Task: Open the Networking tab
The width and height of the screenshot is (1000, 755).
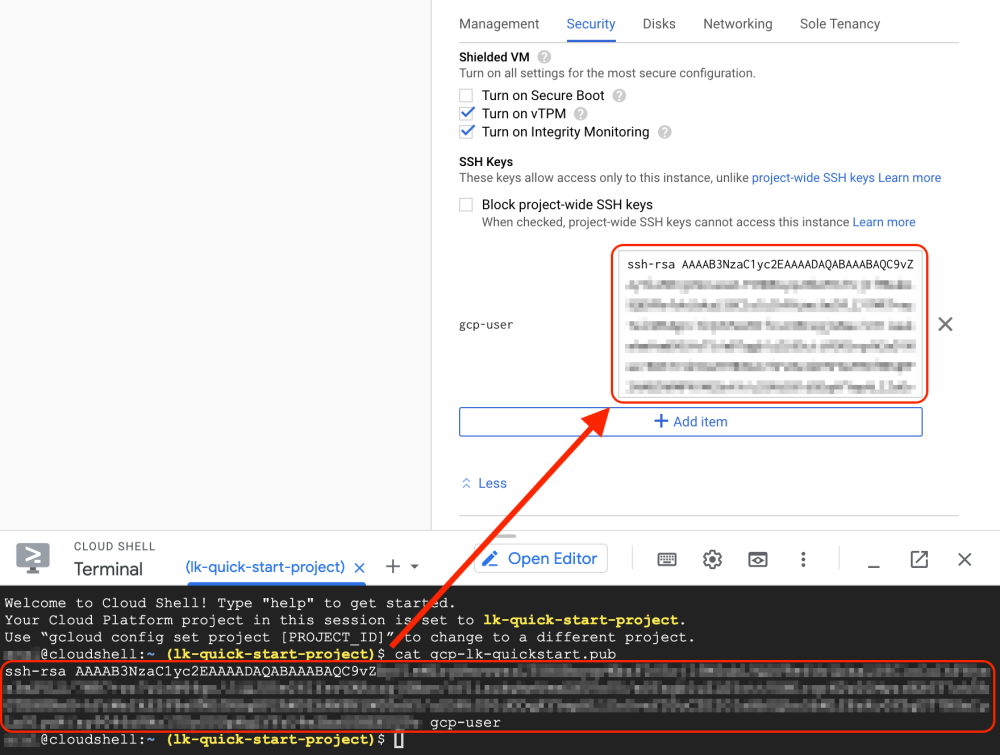Action: tap(737, 24)
